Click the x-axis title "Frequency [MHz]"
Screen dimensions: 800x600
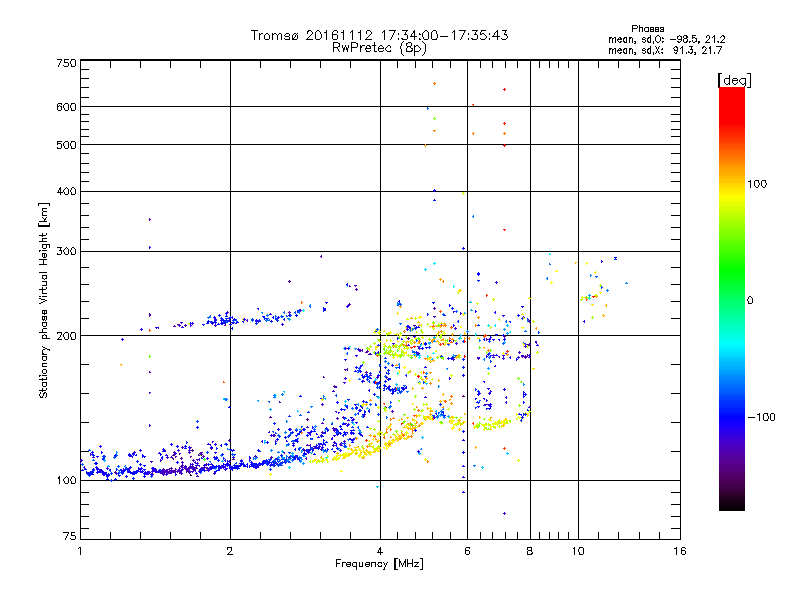[x=379, y=564]
